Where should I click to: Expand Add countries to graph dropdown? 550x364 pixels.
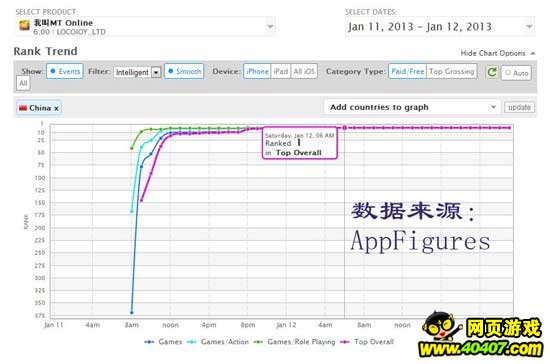click(412, 107)
